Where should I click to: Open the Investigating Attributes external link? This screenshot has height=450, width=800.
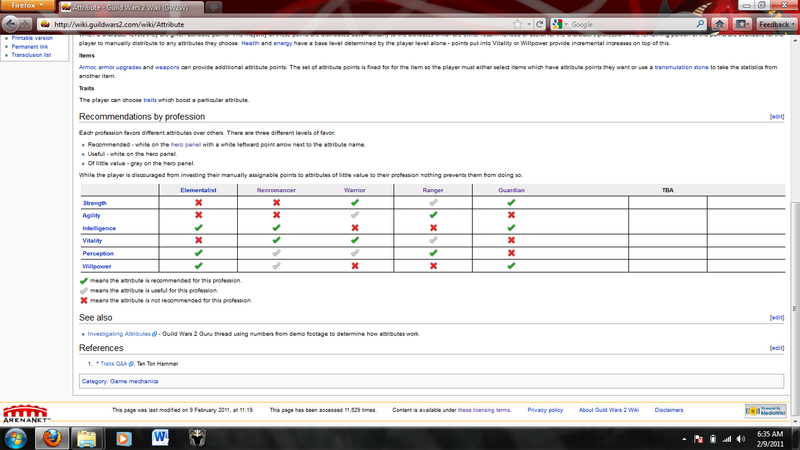[x=122, y=334]
